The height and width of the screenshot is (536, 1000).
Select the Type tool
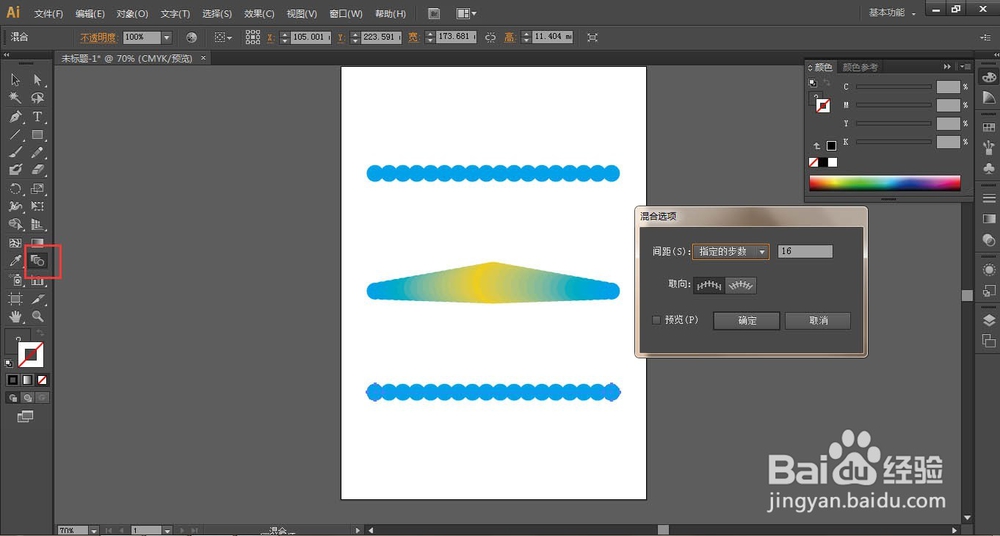(38, 116)
